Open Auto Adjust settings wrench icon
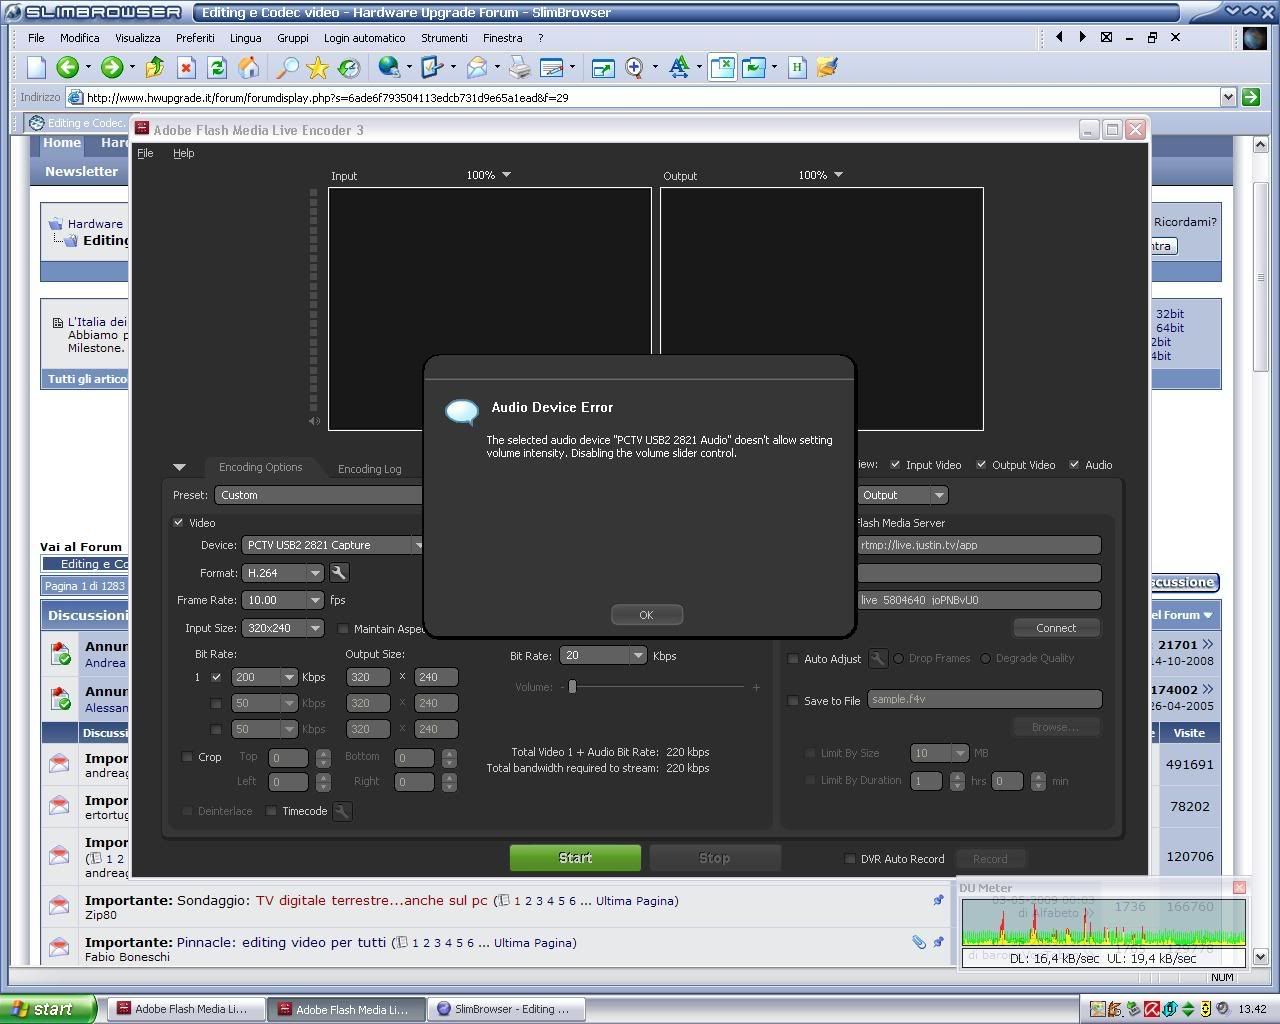 (x=877, y=658)
